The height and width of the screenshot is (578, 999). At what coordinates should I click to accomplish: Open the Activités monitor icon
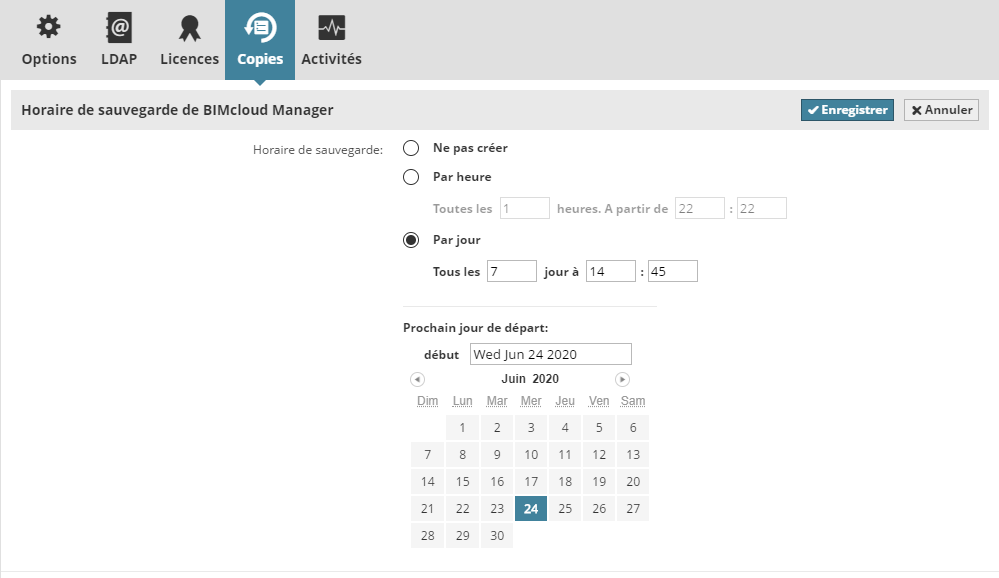331,28
